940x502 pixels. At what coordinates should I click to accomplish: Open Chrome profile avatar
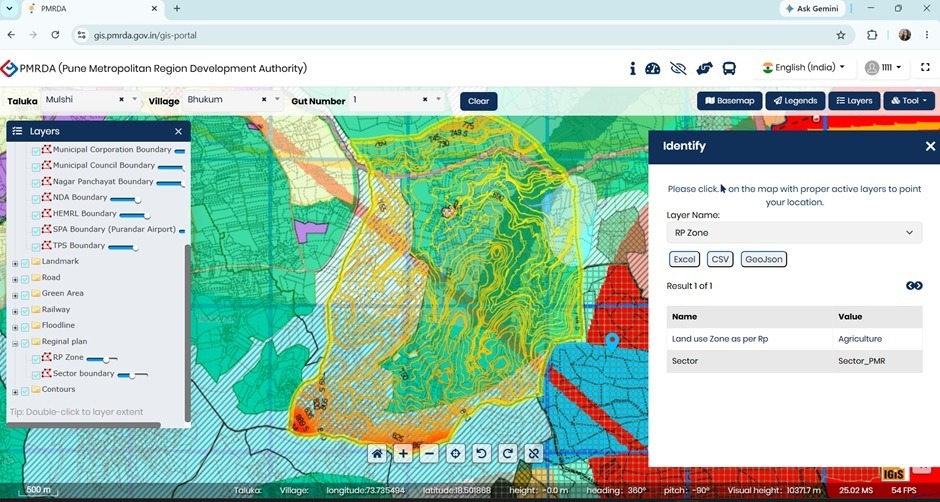[x=905, y=35]
